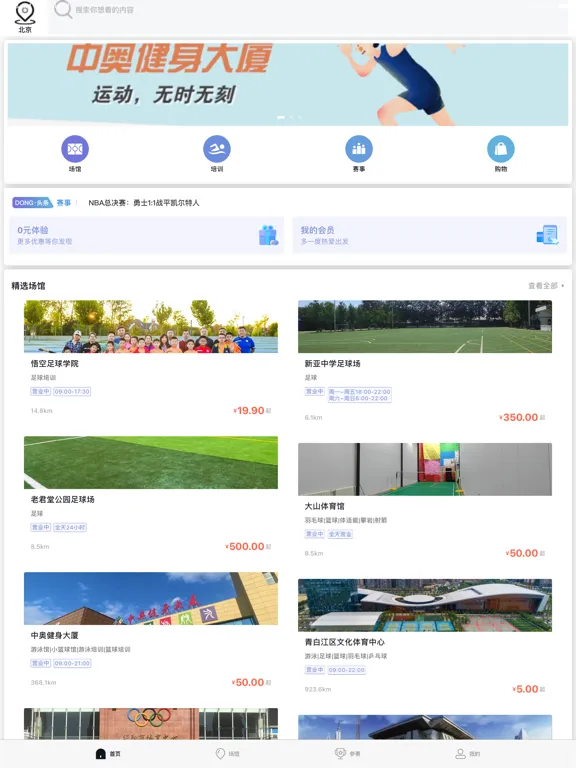Click the 精选场馆 section heading
The width and height of the screenshot is (576, 768).
(x=28, y=286)
